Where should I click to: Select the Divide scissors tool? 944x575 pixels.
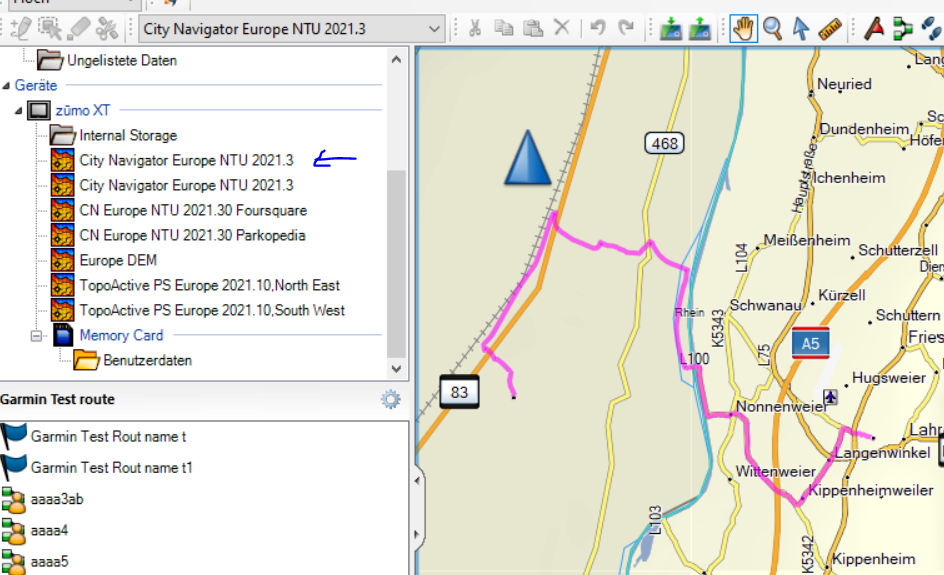107,28
